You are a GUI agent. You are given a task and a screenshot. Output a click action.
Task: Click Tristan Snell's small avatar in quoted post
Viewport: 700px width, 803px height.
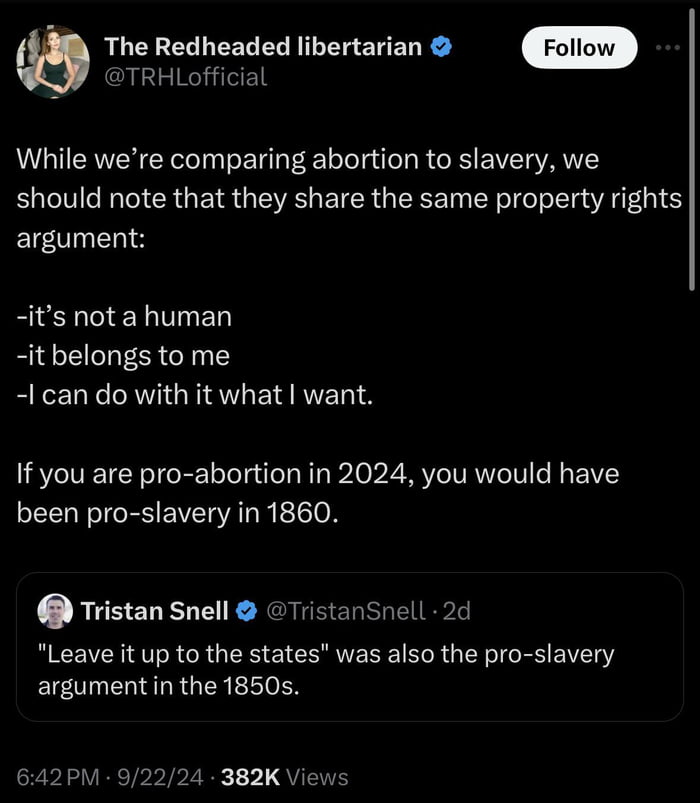[x=55, y=611]
